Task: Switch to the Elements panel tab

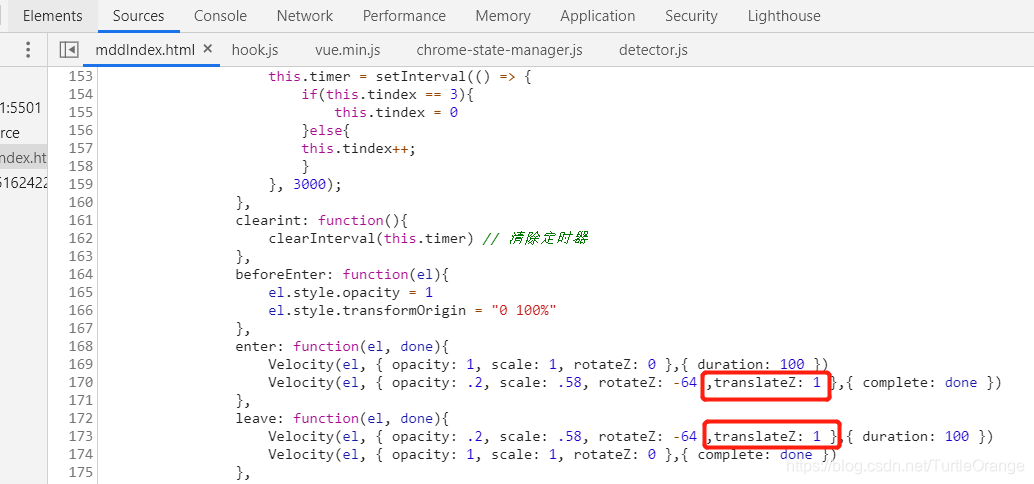Action: 53,16
